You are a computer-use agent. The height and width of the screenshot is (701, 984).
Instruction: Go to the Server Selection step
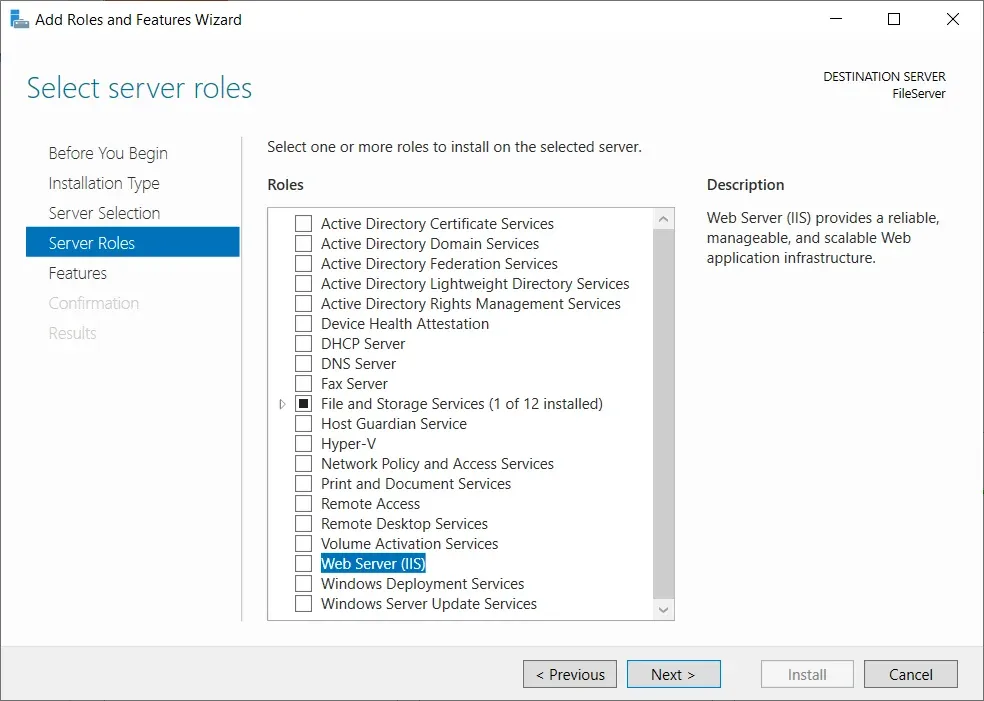pyautogui.click(x=104, y=213)
